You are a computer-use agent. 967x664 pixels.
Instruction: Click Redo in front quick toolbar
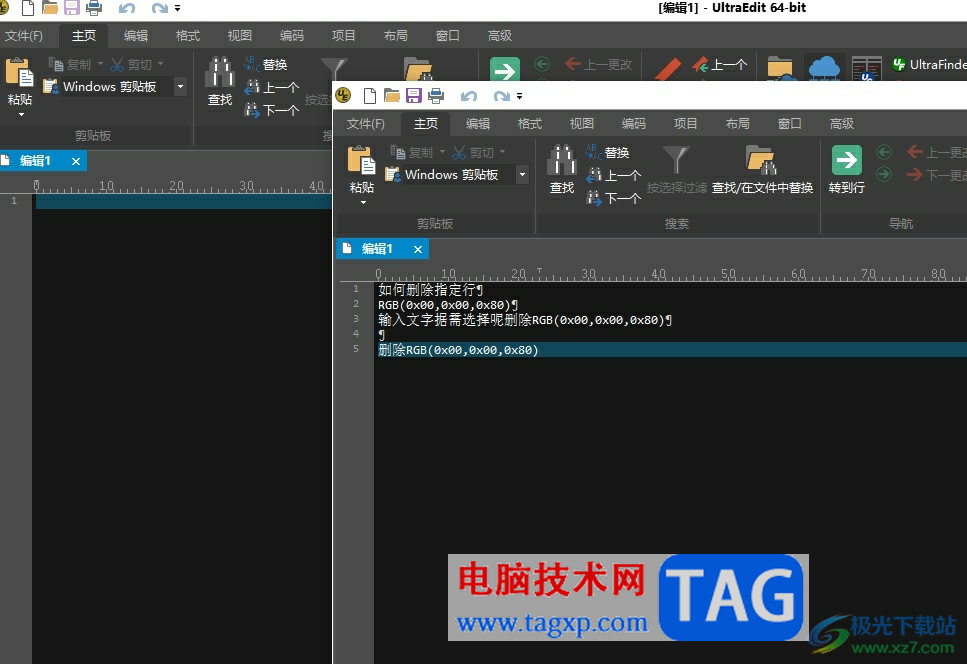click(x=501, y=96)
